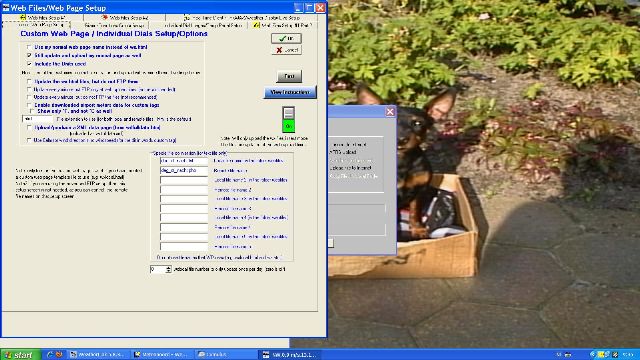640x360 pixels.
Task: Click the red X Cancel button
Action: [x=286, y=50]
